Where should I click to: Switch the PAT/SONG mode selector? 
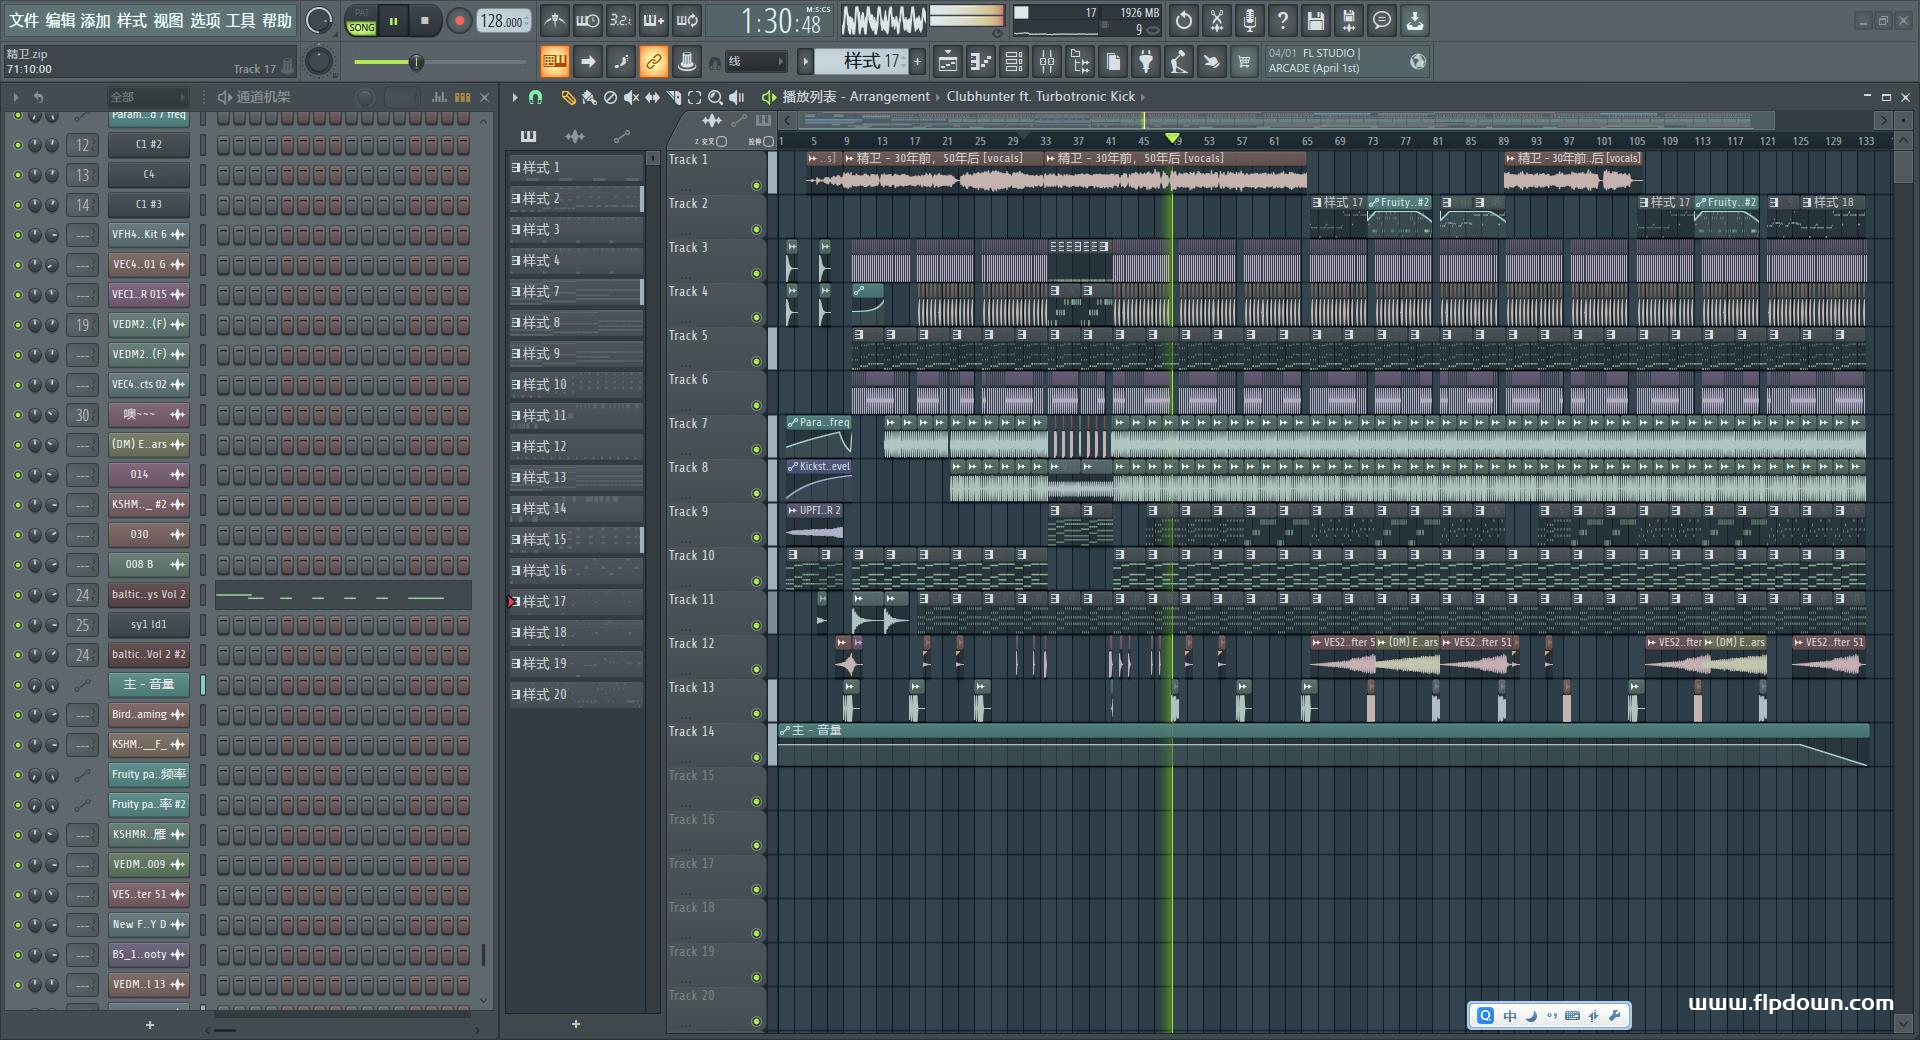(361, 20)
